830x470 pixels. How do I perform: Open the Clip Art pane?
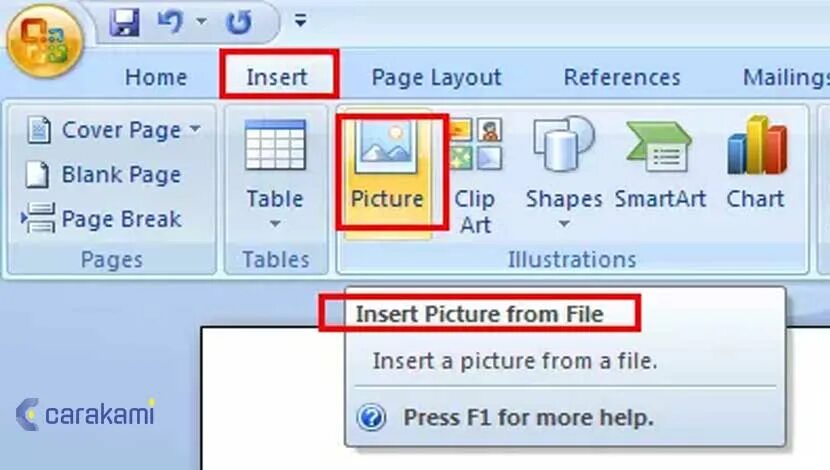click(475, 177)
